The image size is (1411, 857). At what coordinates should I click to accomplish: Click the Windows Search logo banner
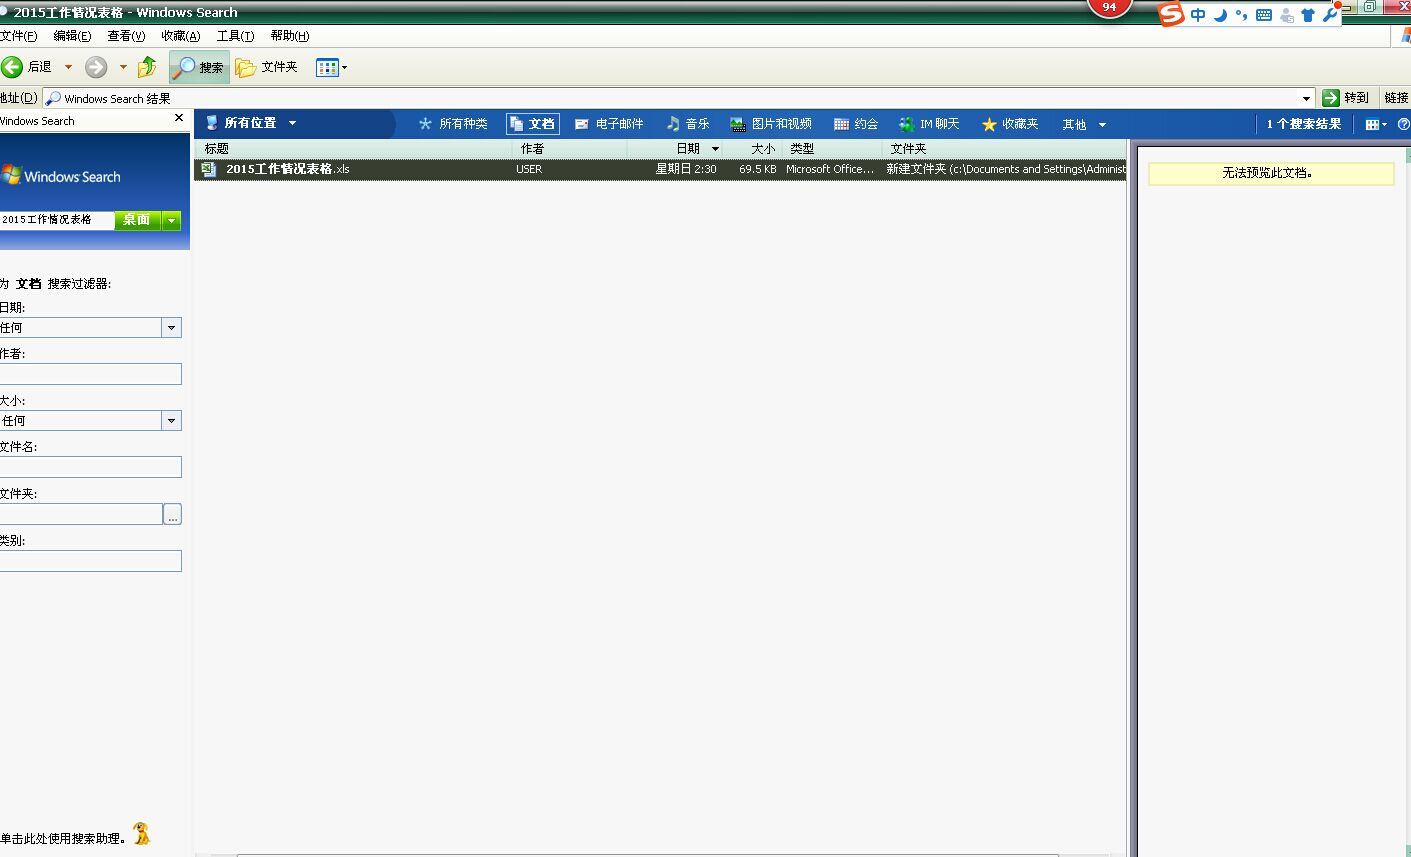[x=62, y=176]
